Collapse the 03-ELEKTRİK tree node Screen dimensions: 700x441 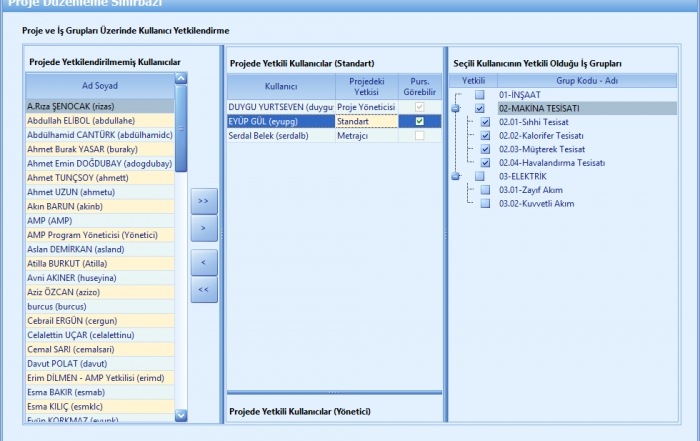coord(455,177)
